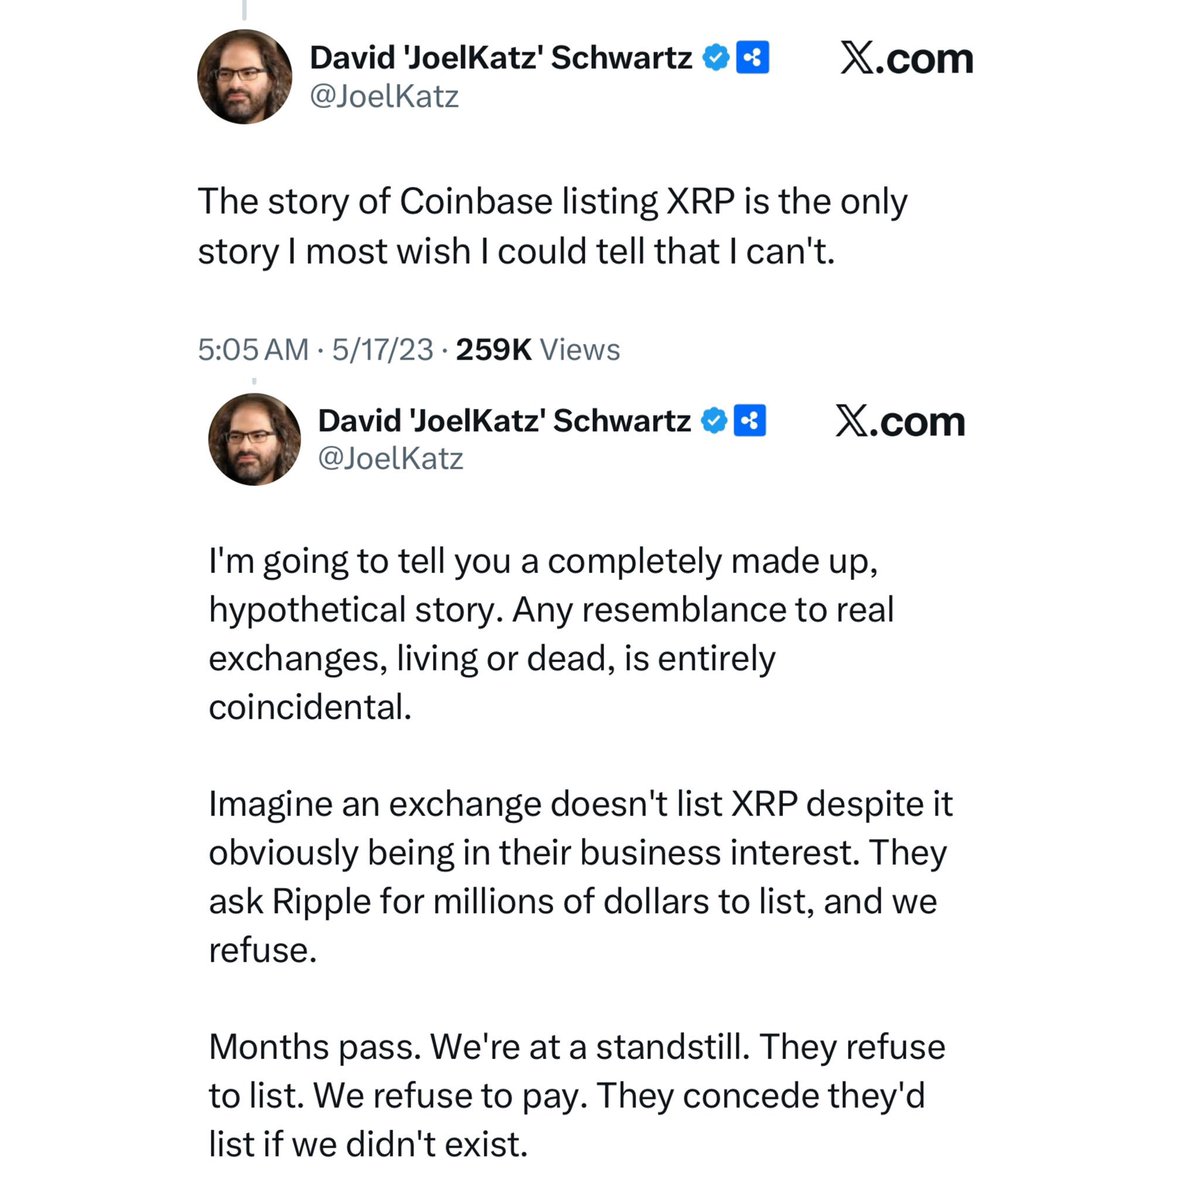The height and width of the screenshot is (1200, 1200).
Task: Click the X.com logo beside the first tweet
Action: [906, 58]
